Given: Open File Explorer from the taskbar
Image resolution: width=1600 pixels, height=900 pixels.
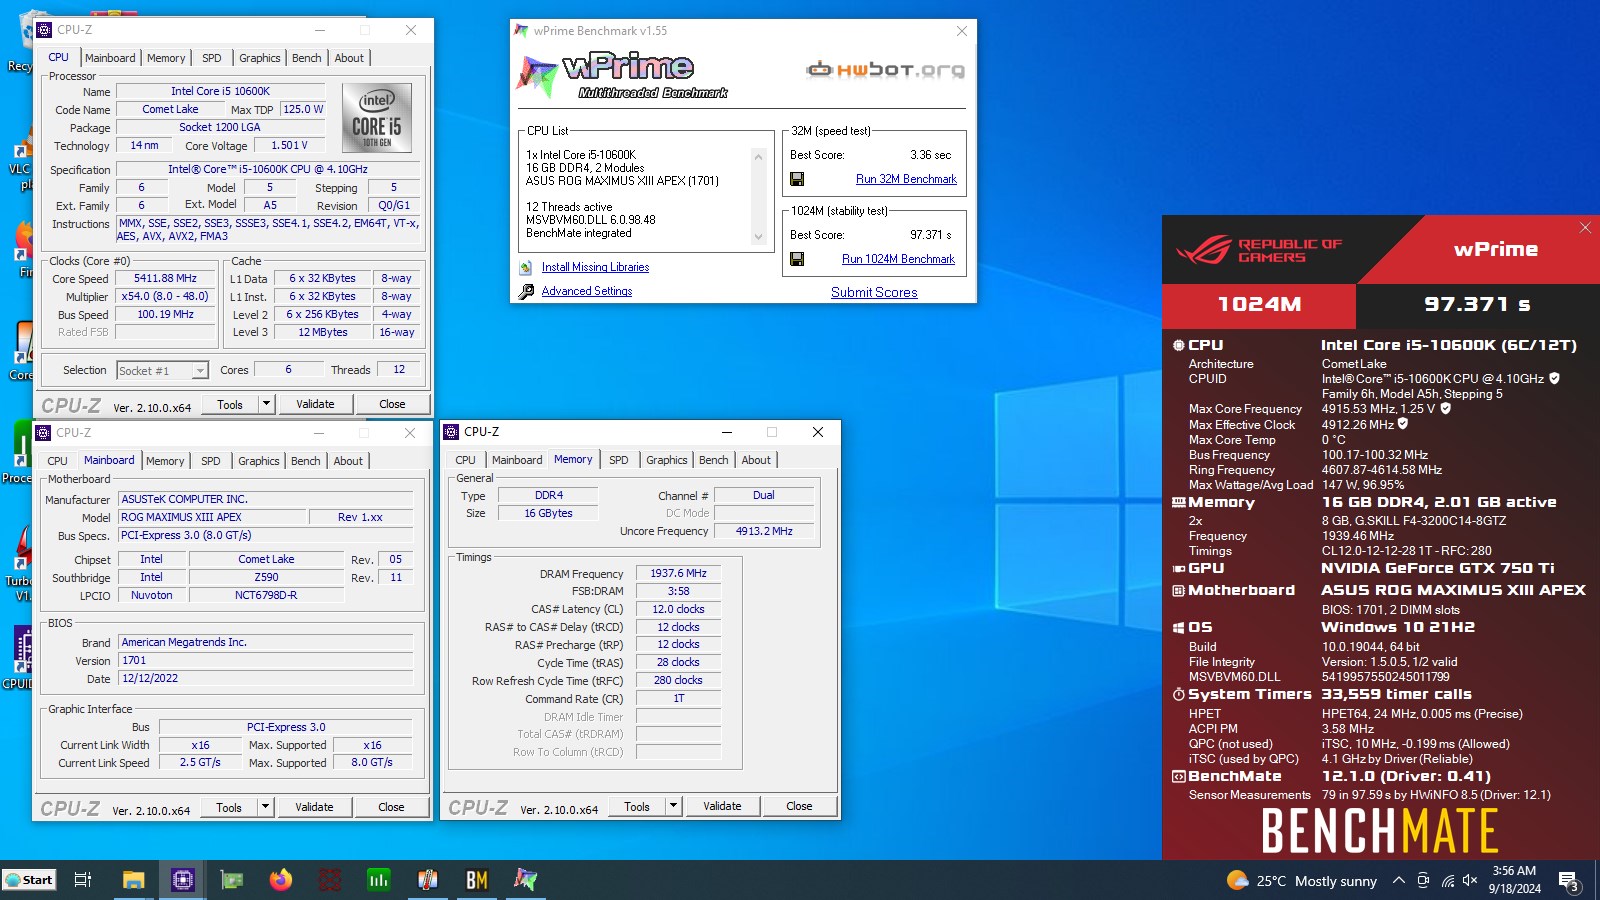Looking at the screenshot, I should [133, 880].
